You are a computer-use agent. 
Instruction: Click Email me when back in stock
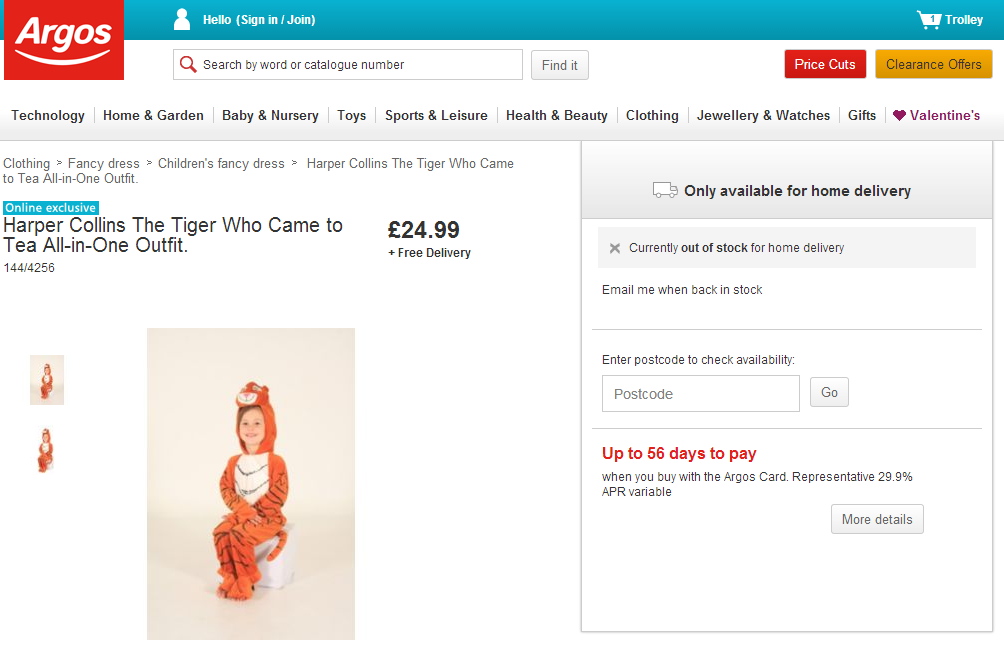coord(682,290)
